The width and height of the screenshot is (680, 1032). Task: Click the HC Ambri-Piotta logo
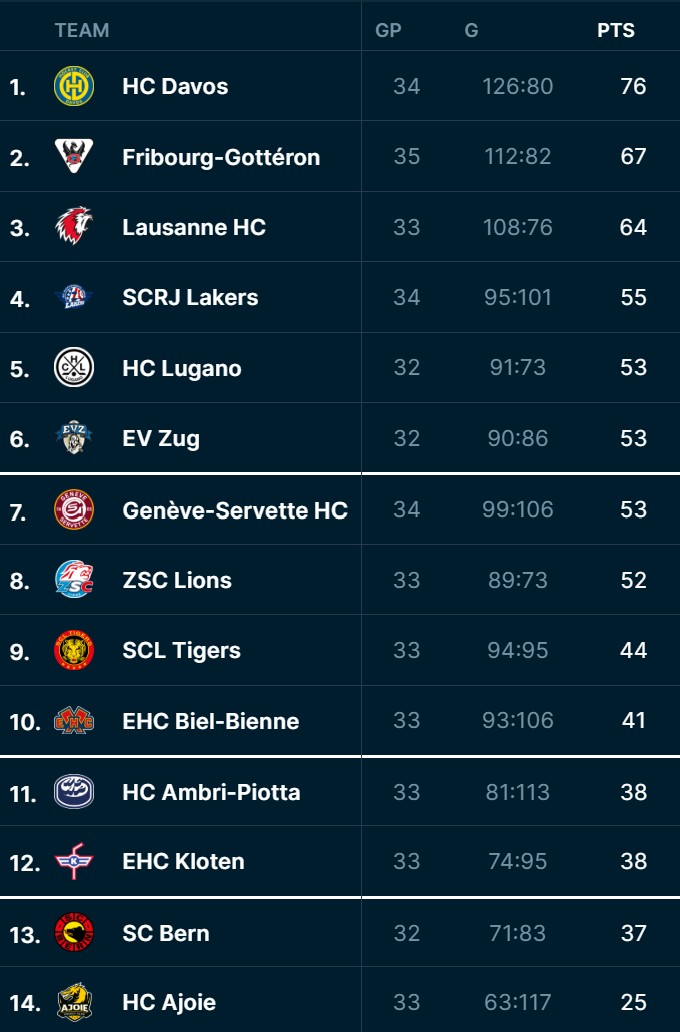click(74, 792)
